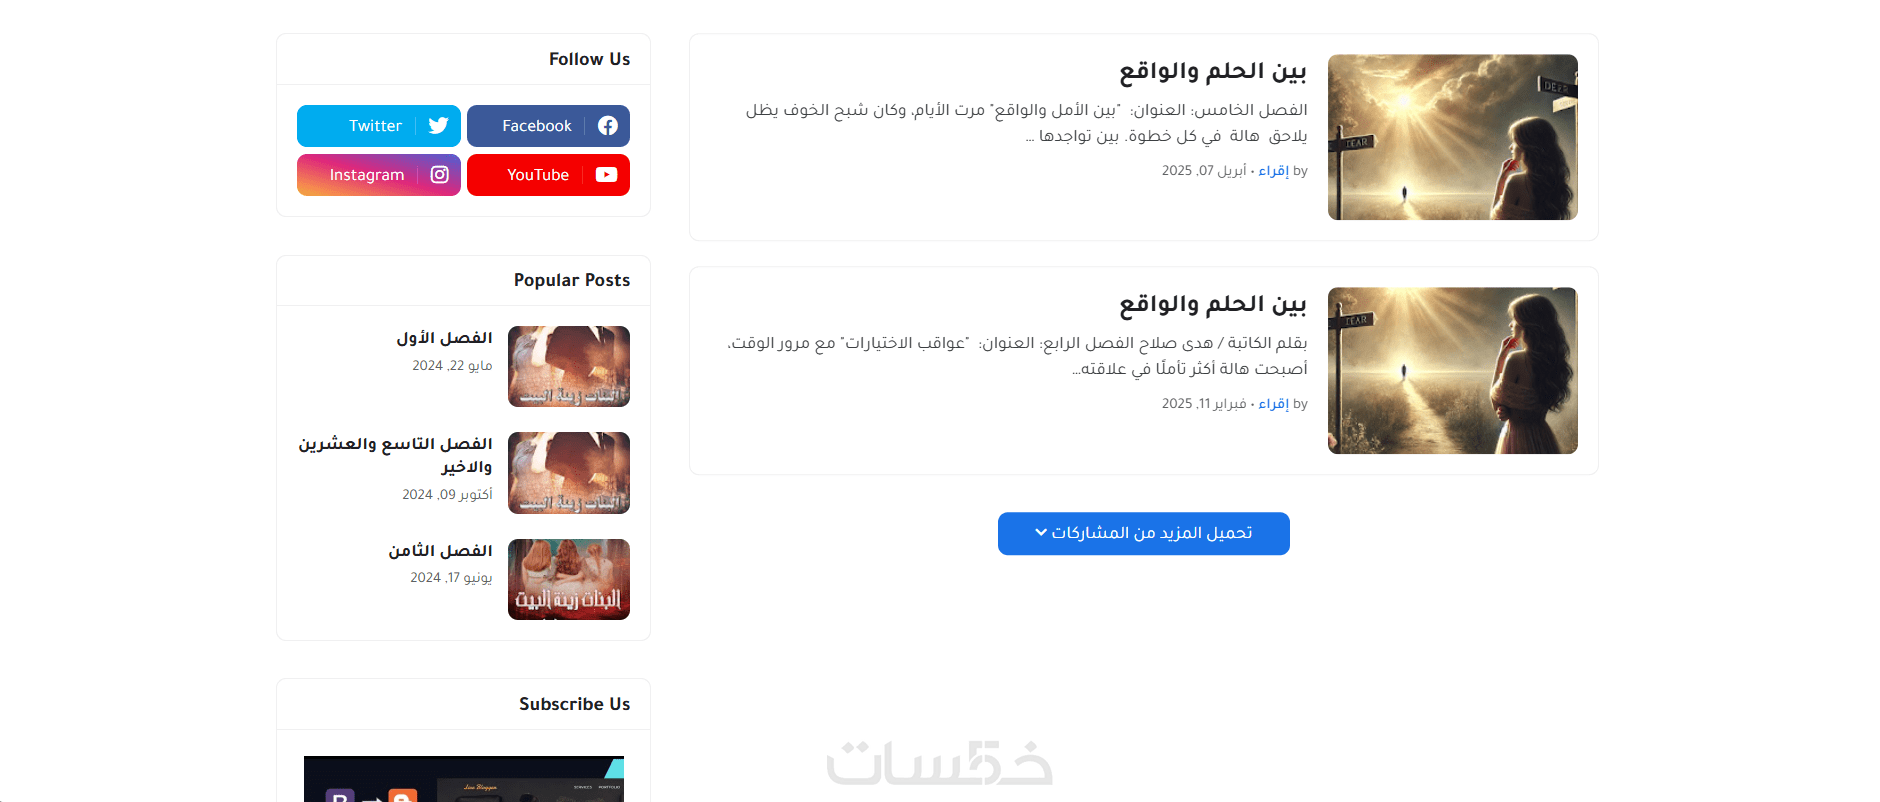This screenshot has width=1880, height=802.
Task: Open first post title بين الحلم والواقع
Action: point(1212,72)
